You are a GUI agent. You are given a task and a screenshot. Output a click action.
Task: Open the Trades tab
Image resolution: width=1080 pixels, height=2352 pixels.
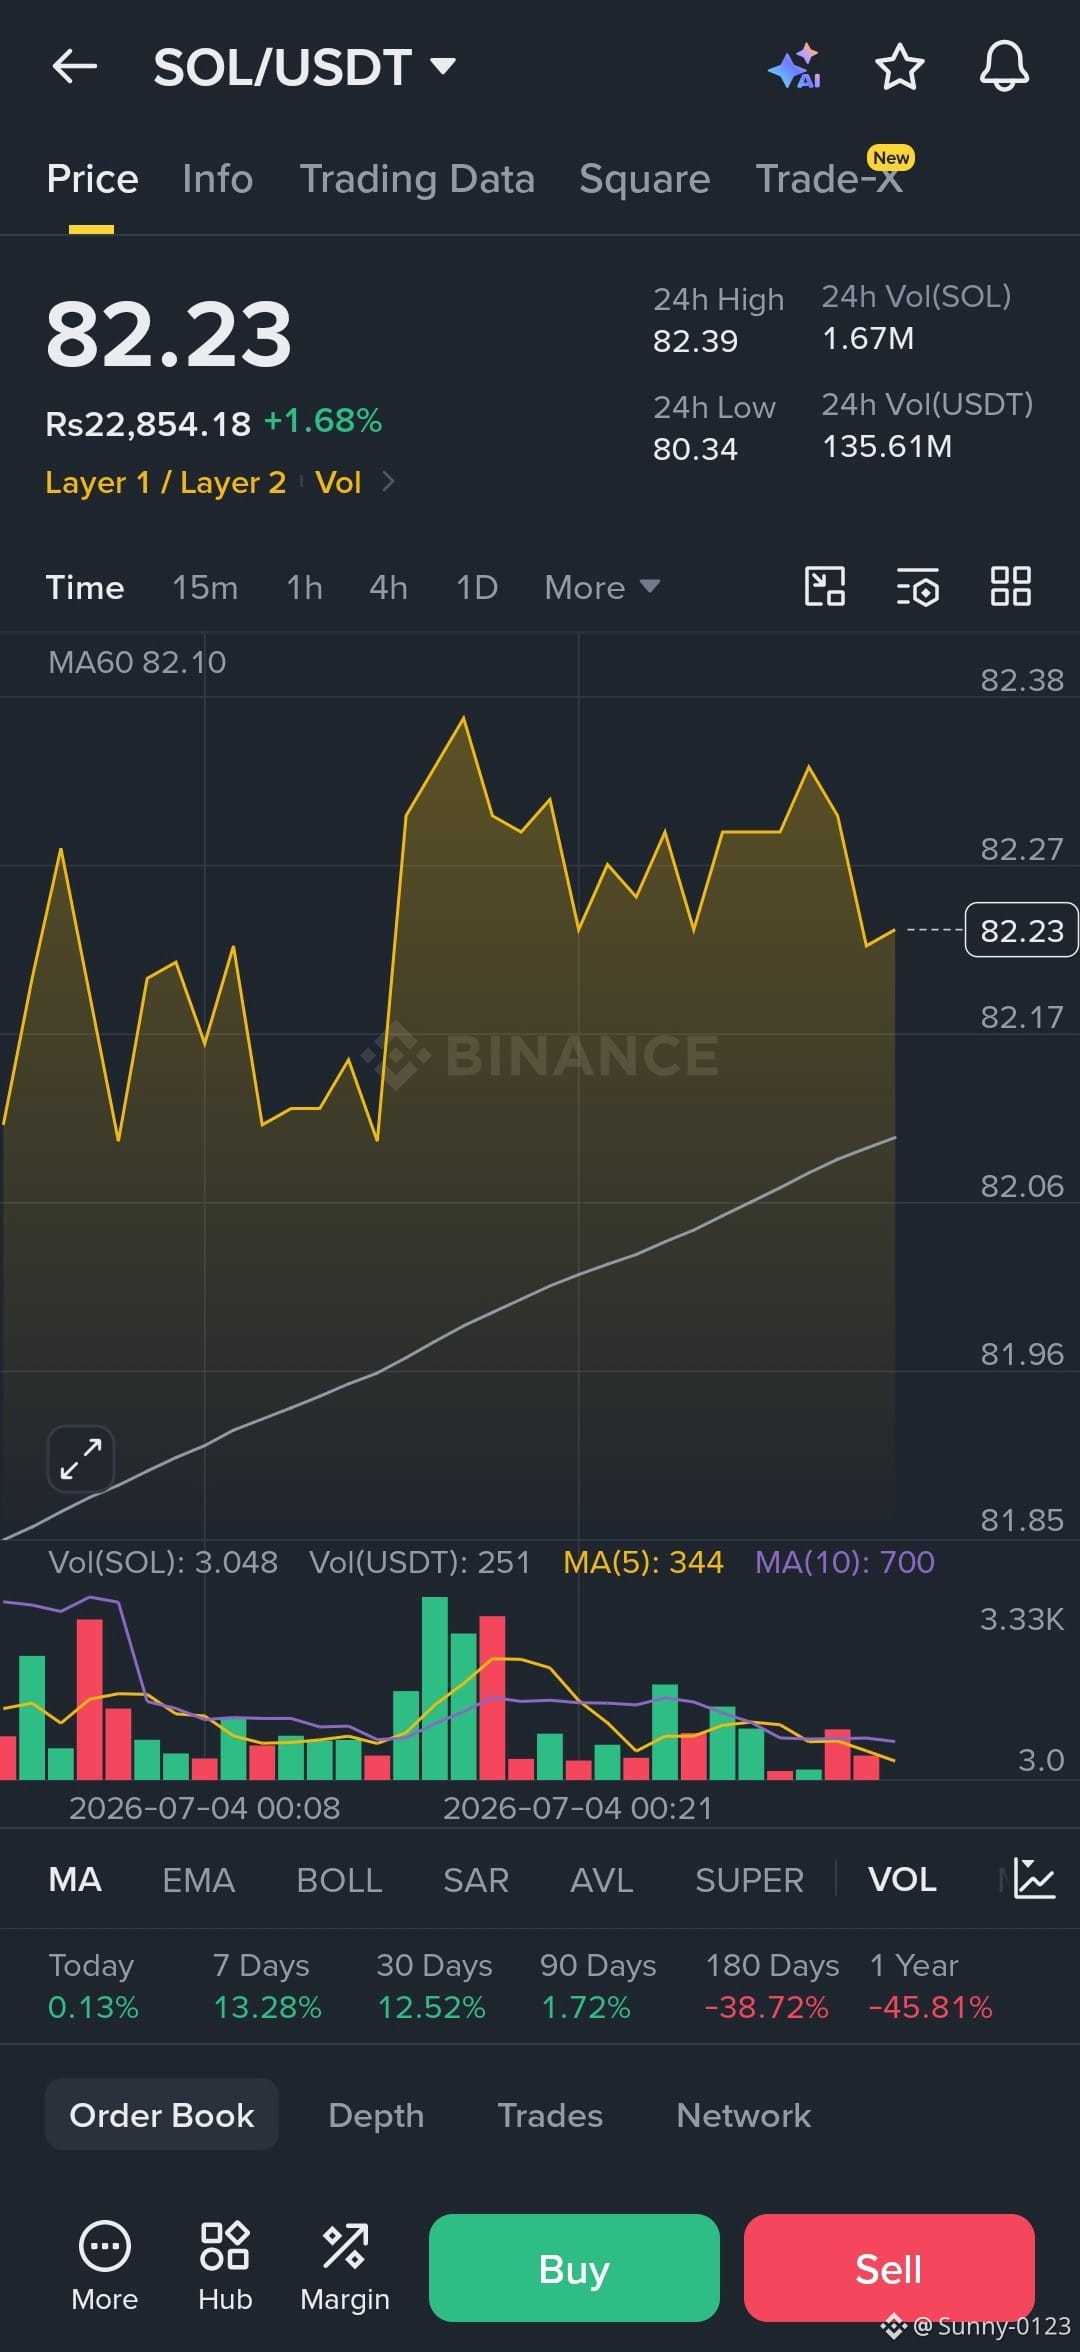[550, 2114]
